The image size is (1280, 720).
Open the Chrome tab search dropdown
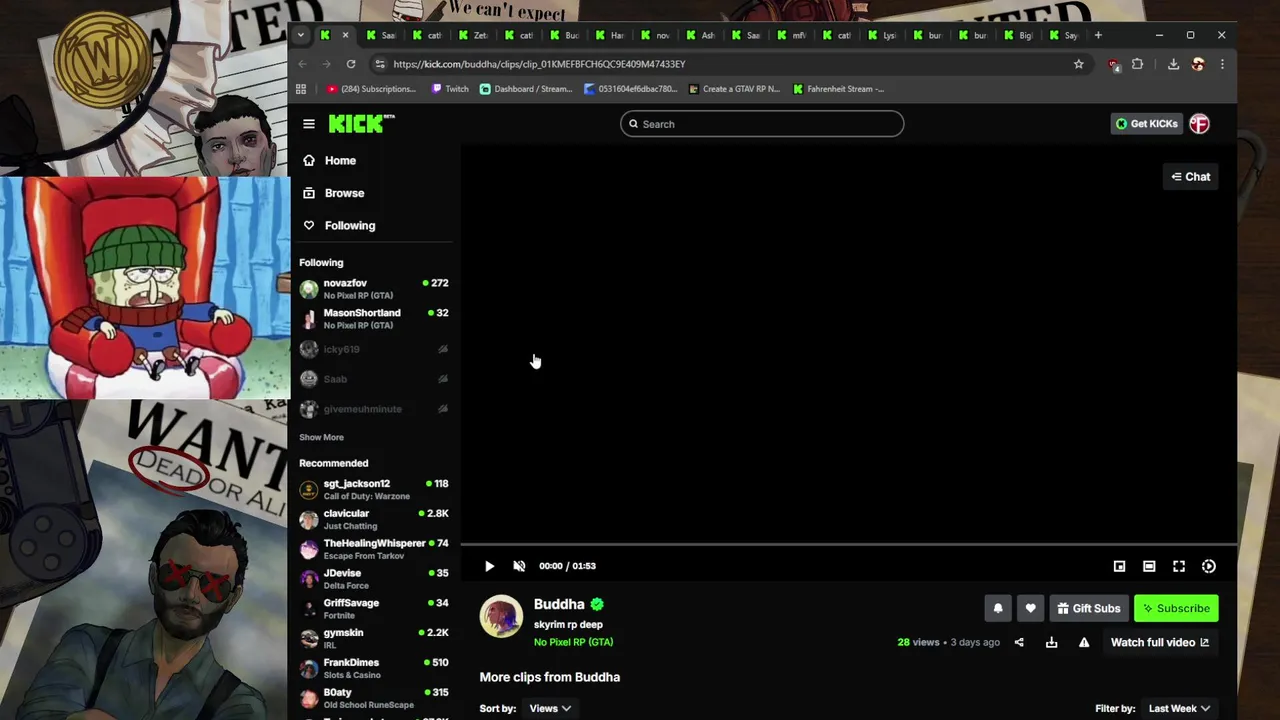[x=300, y=35]
